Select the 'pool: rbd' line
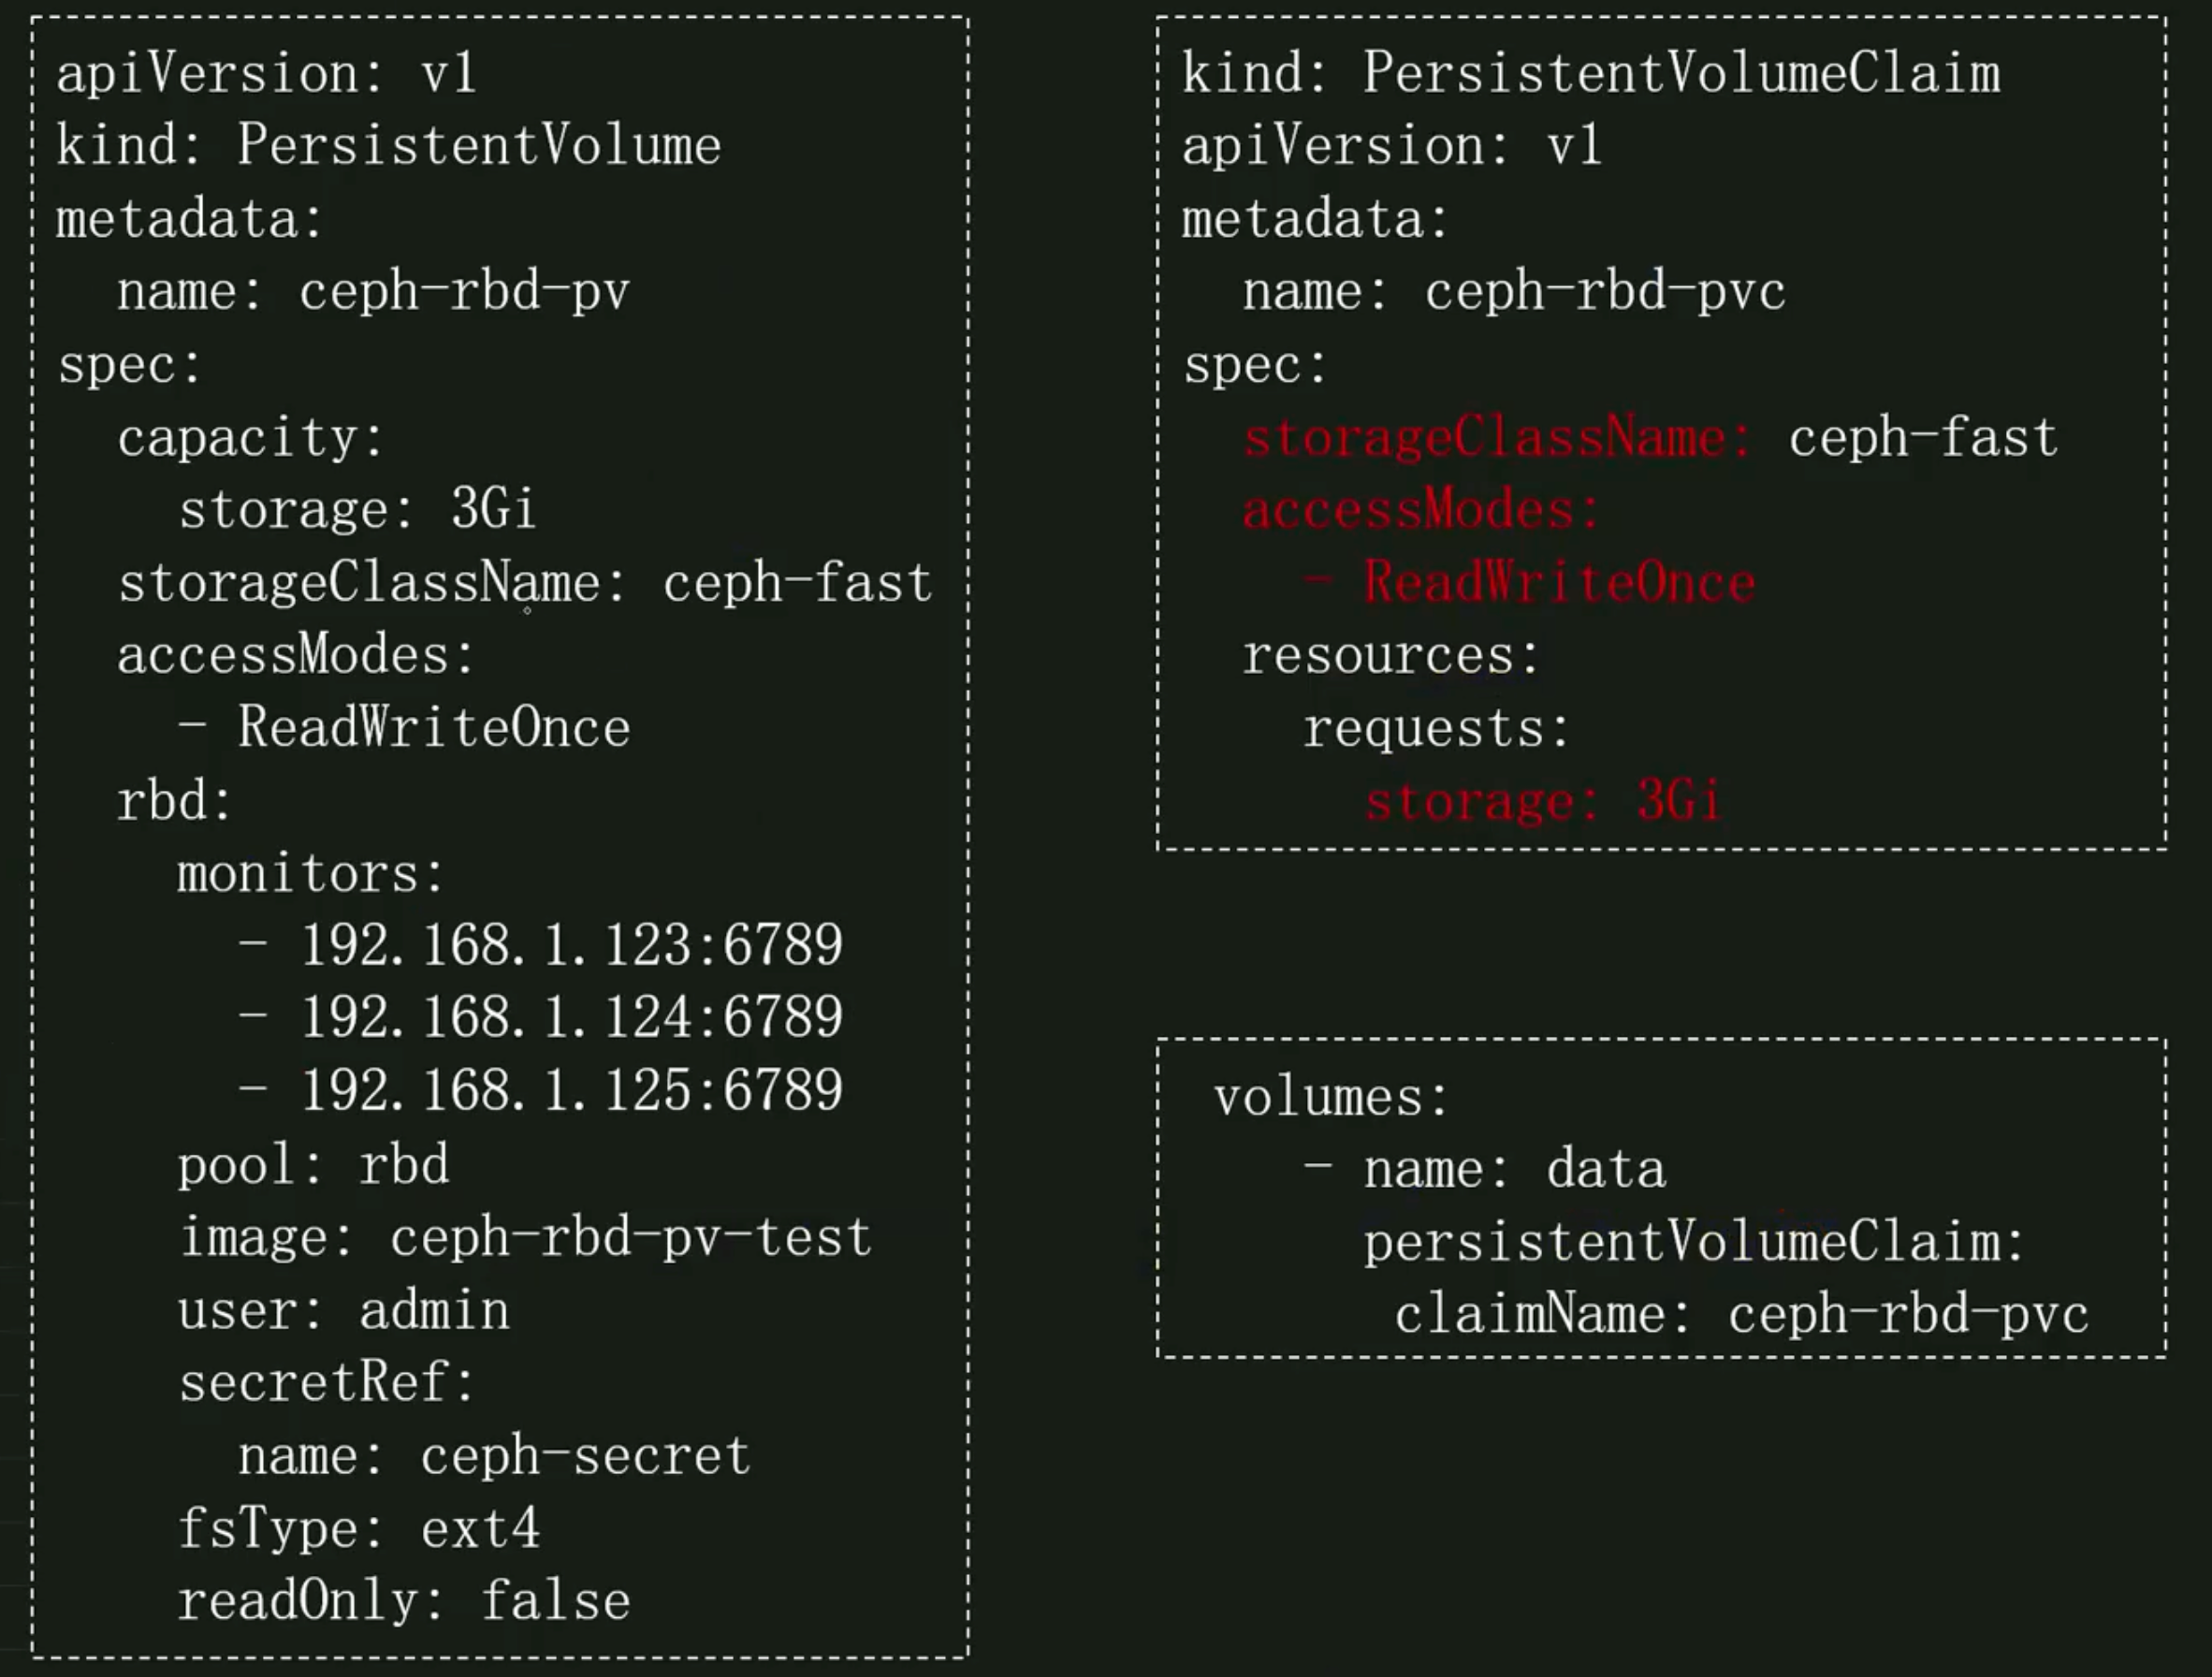Screen dimensions: 2212x1677 [x=313, y=1164]
